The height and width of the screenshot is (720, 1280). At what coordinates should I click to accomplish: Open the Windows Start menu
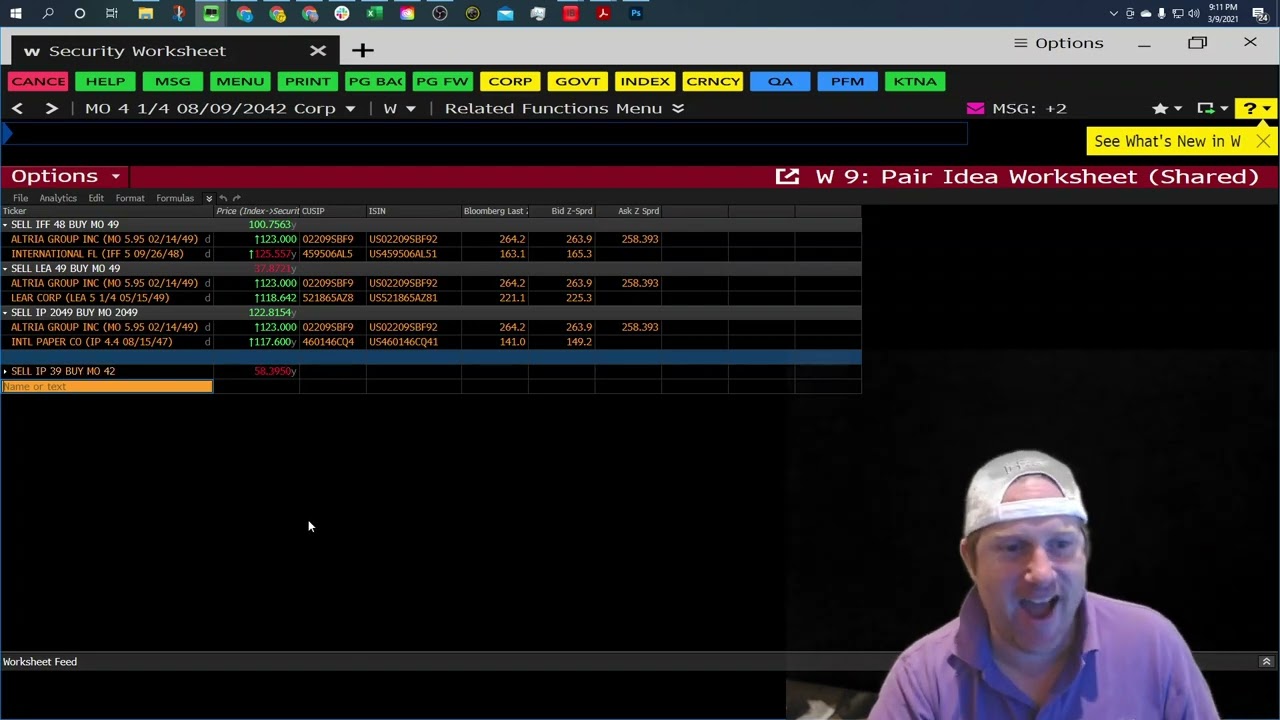coord(16,13)
